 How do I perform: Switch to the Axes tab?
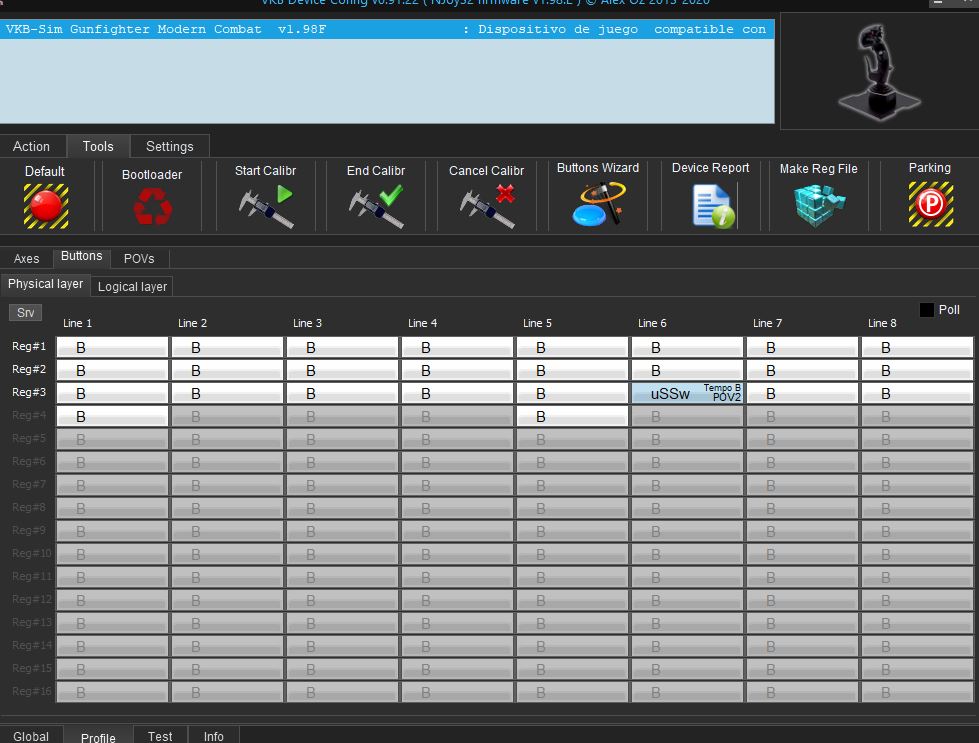(x=27, y=258)
